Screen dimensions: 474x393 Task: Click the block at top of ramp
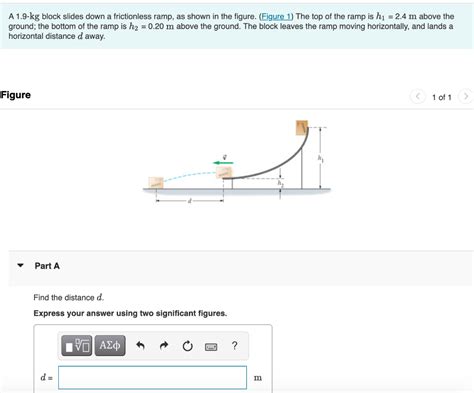[x=302, y=128]
